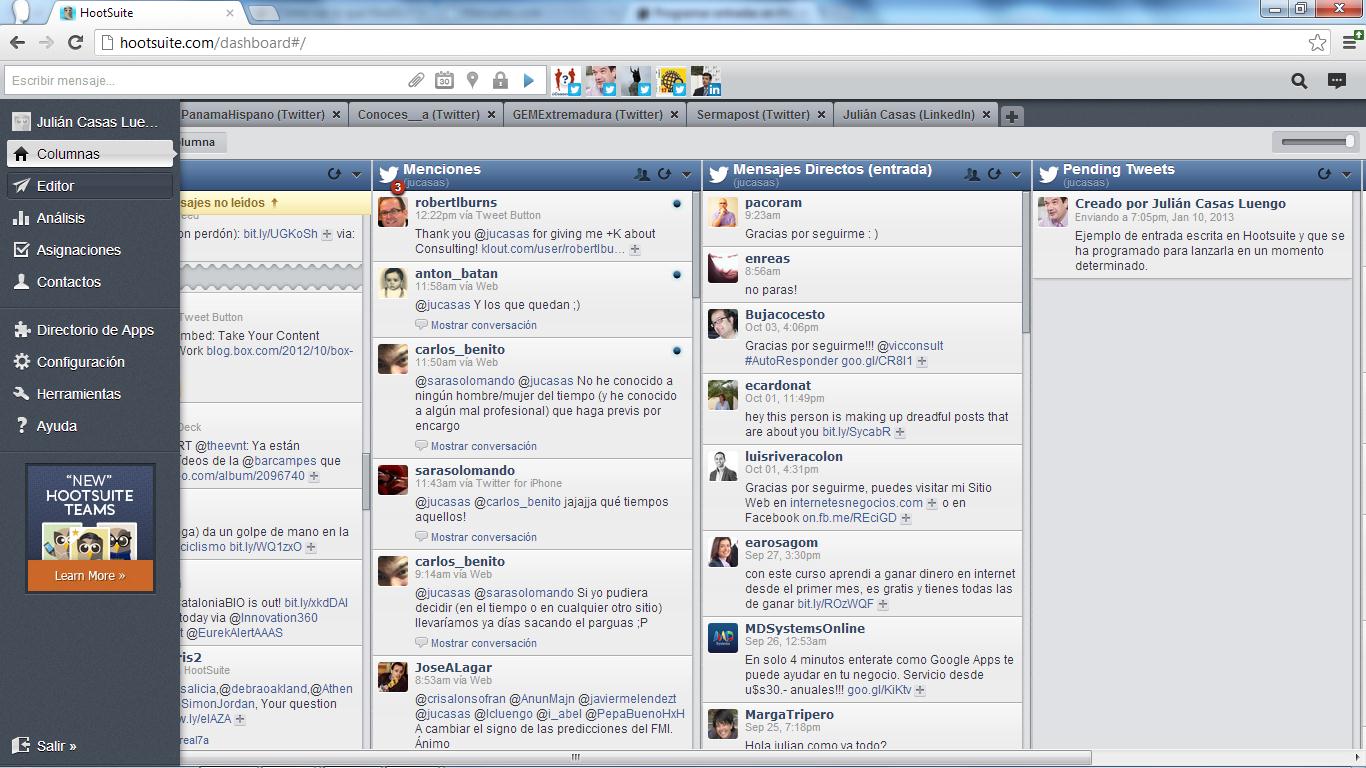Add location with the map pin icon
Viewport: 1366px width, 768px height.
pos(472,81)
